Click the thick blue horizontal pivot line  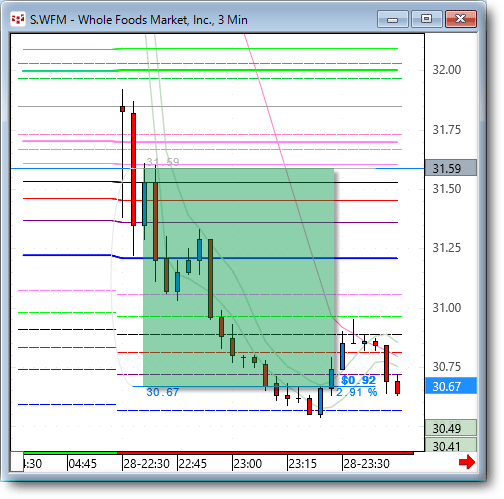[210, 257]
